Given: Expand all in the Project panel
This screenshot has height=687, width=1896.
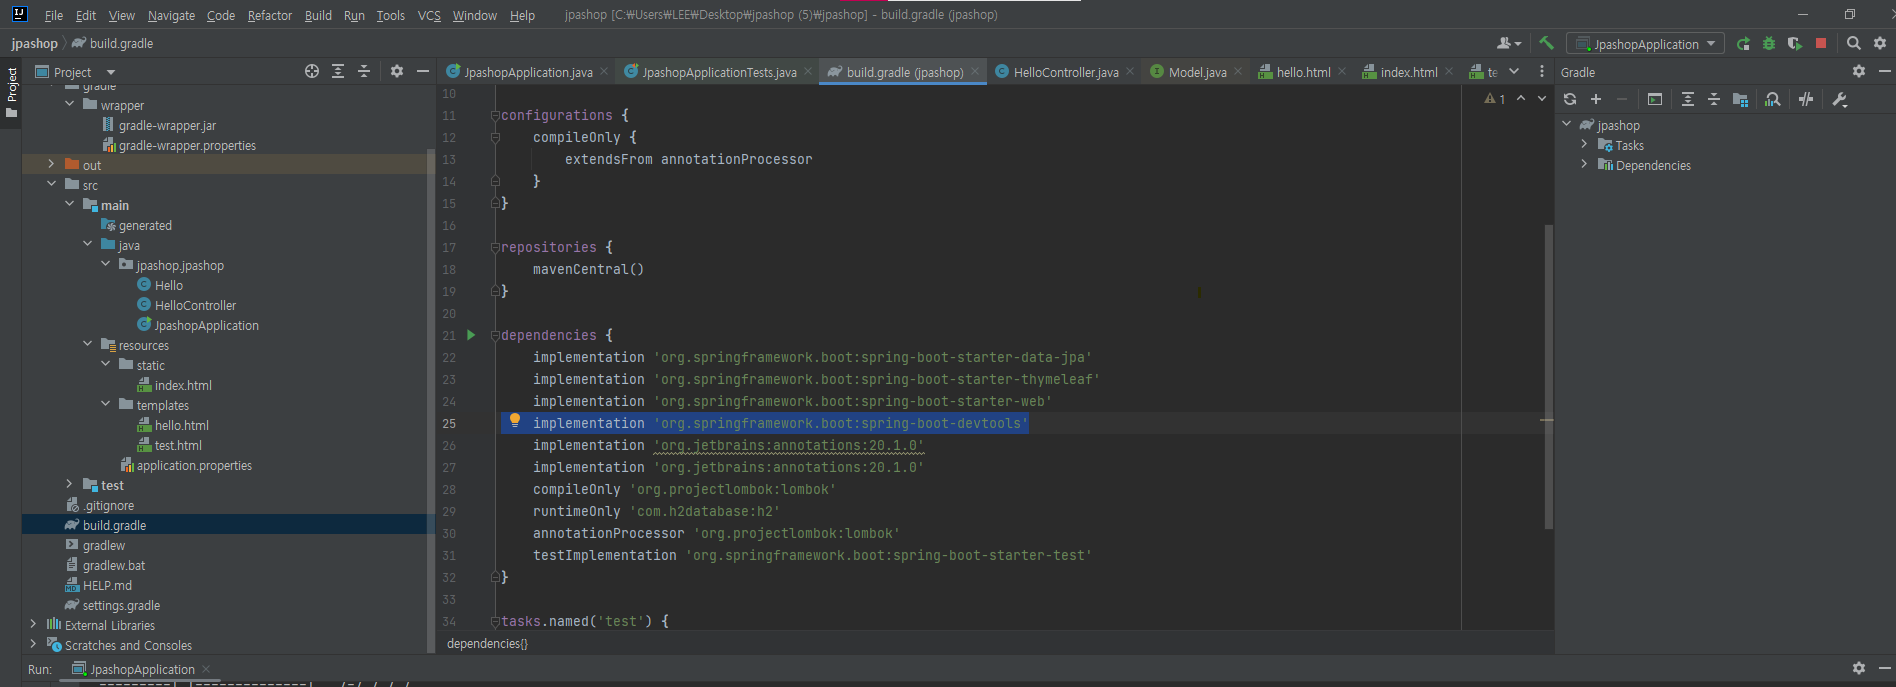Looking at the screenshot, I should (x=338, y=71).
